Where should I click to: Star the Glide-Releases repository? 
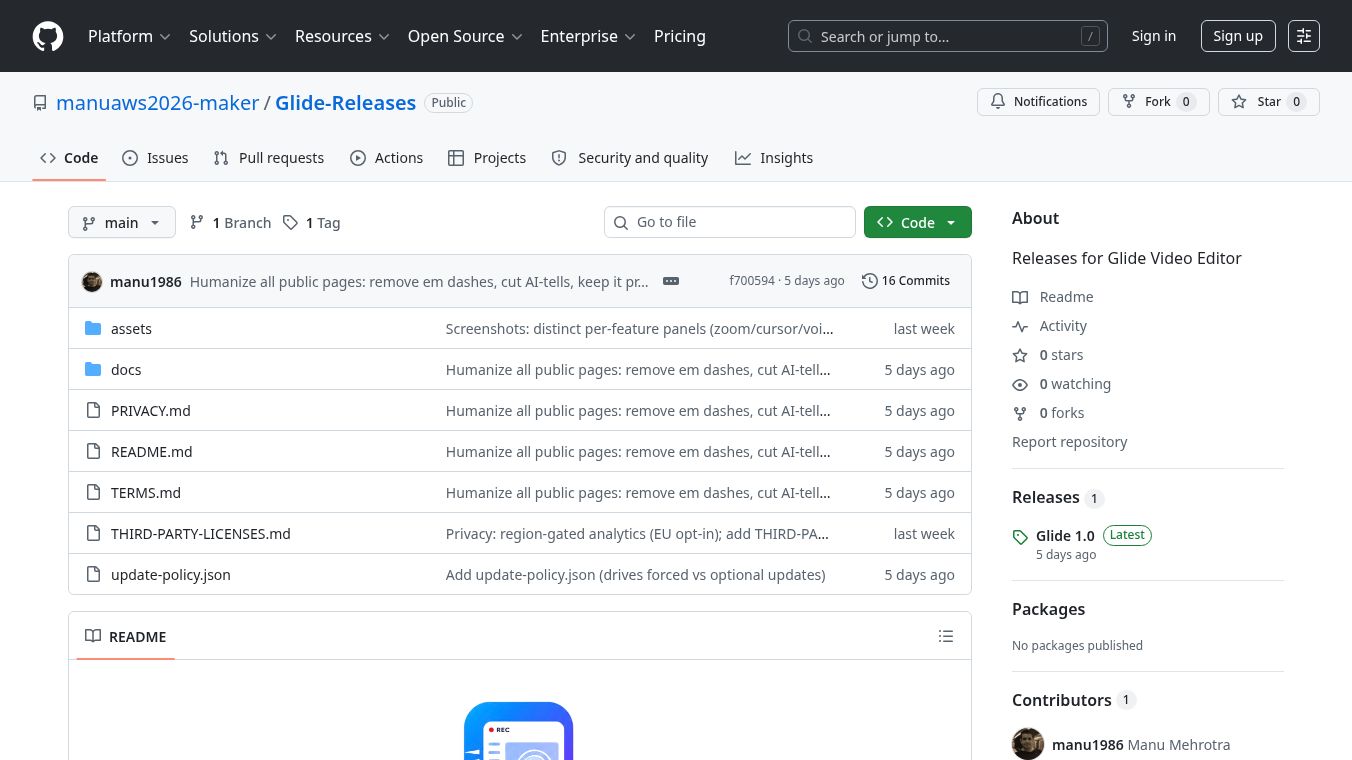[x=1268, y=102]
